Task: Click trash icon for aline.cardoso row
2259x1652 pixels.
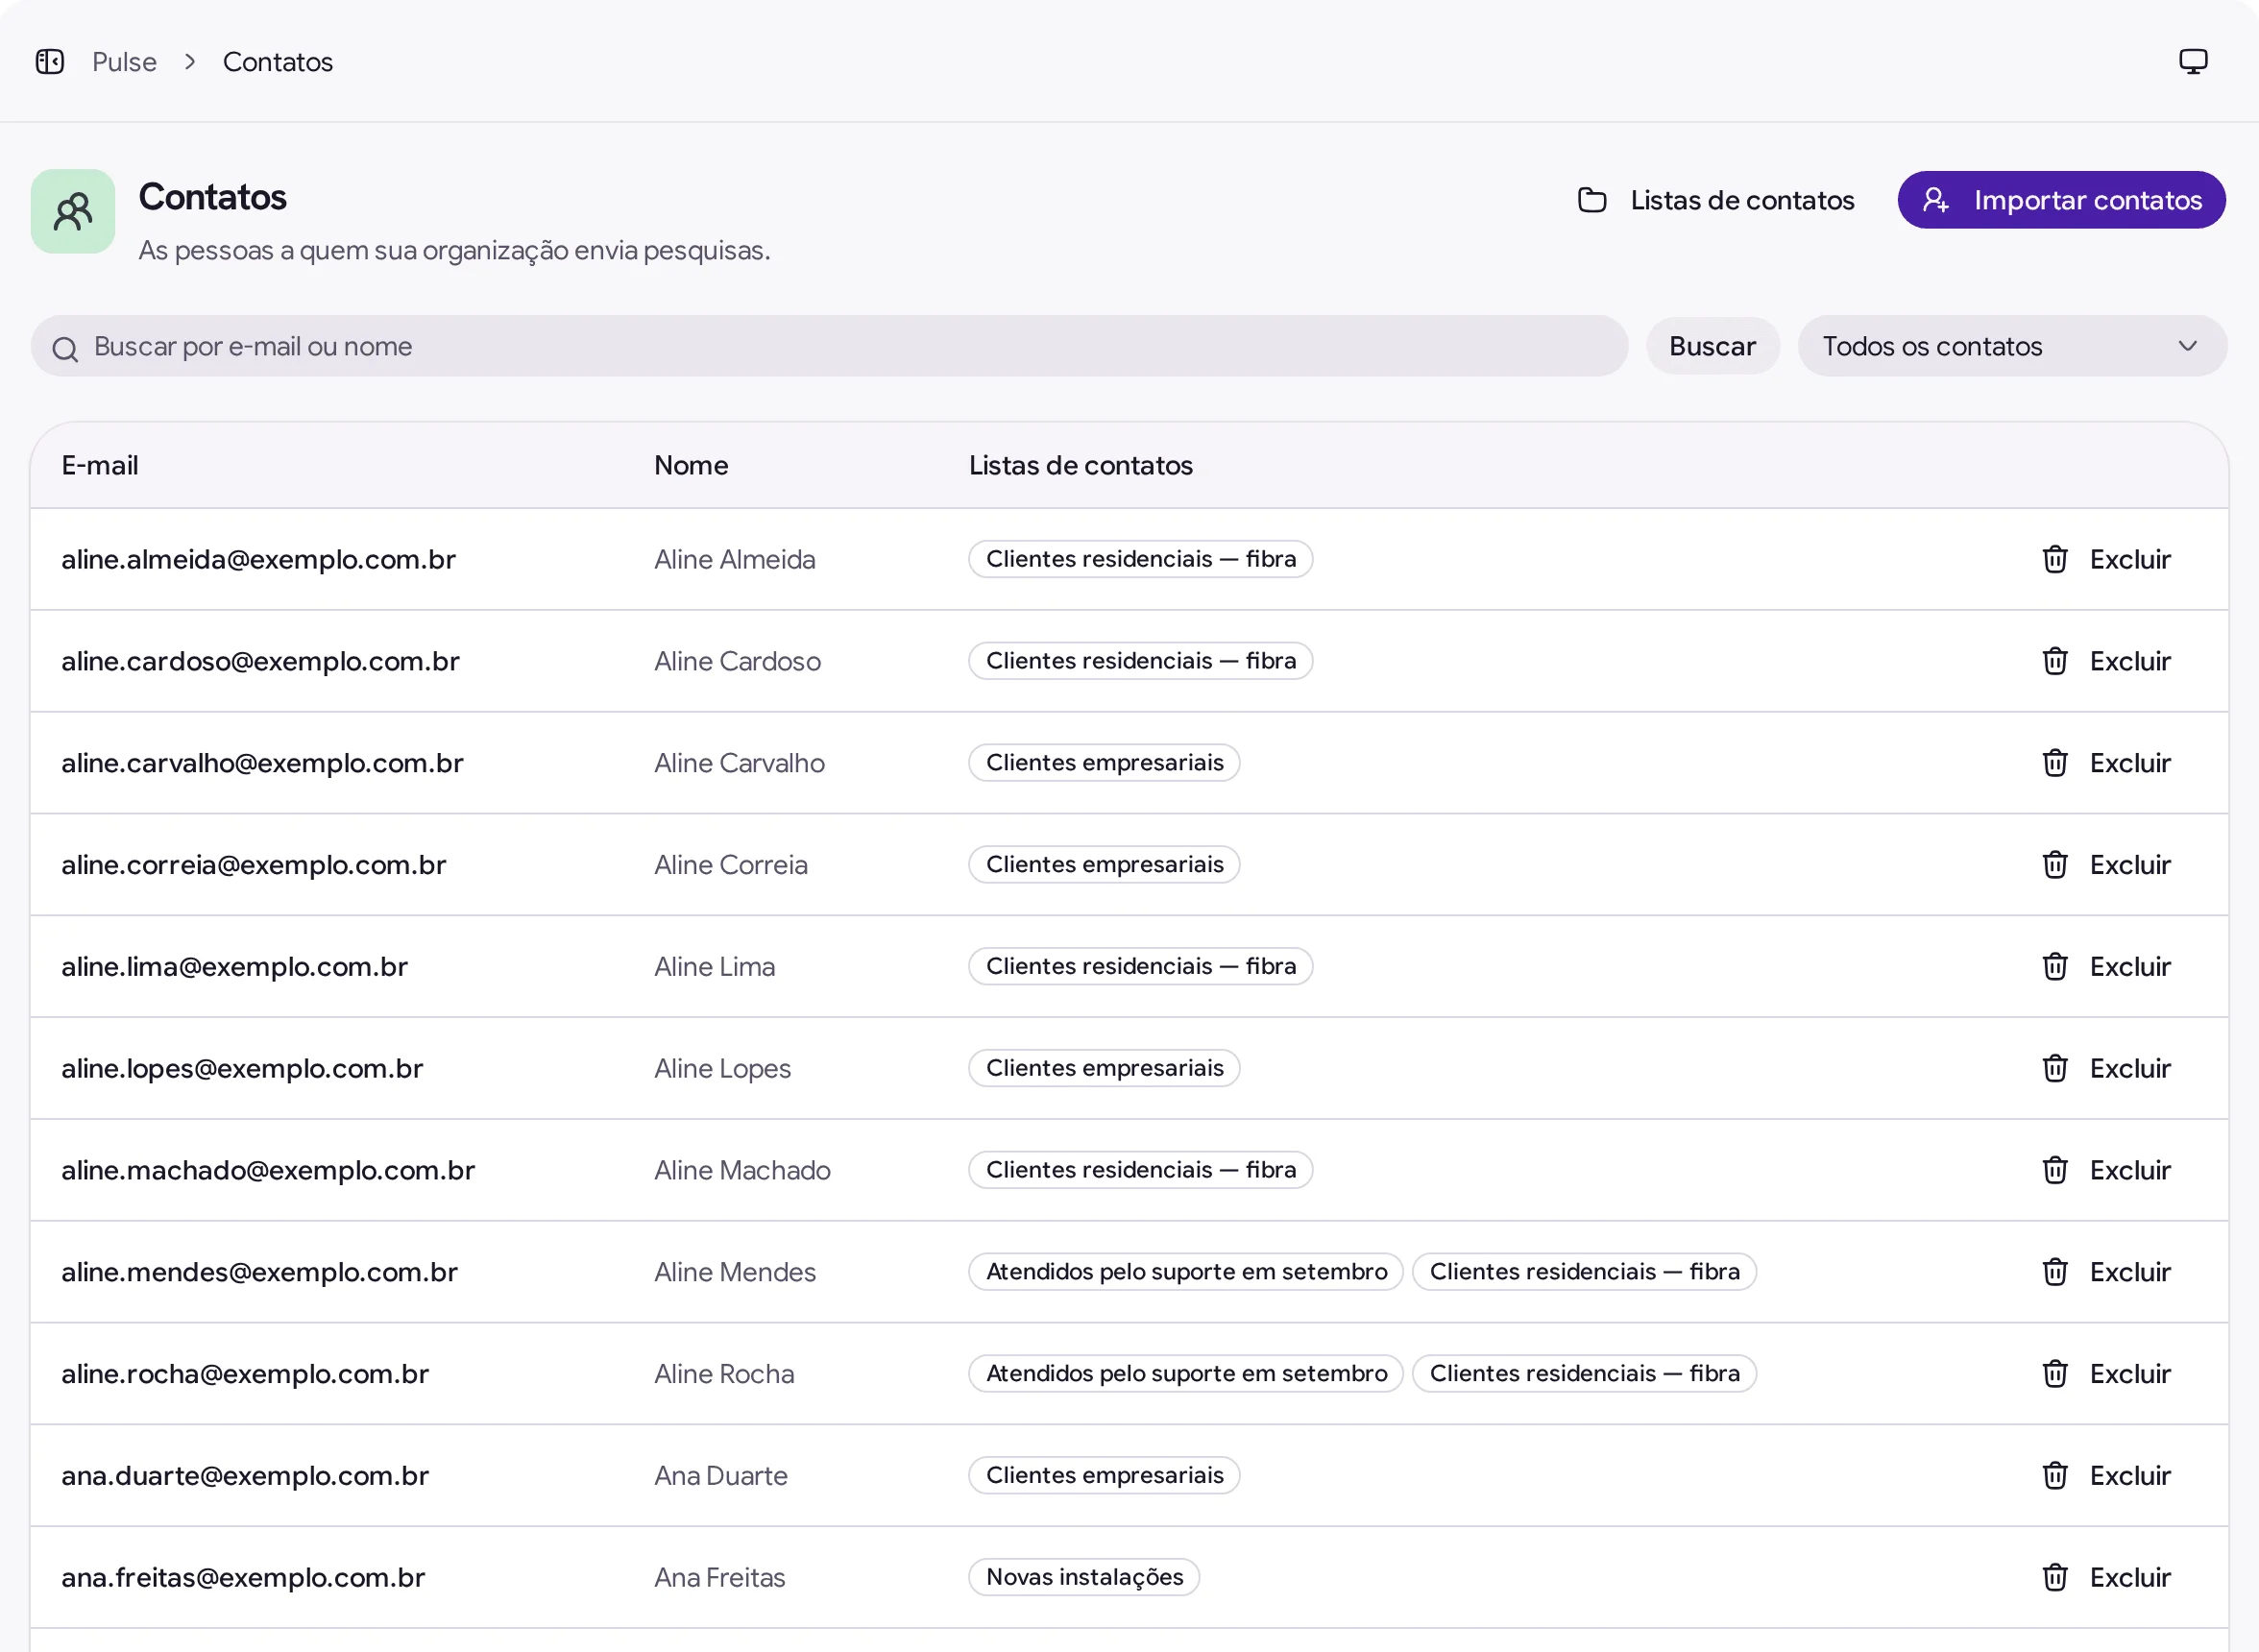Action: [2055, 661]
